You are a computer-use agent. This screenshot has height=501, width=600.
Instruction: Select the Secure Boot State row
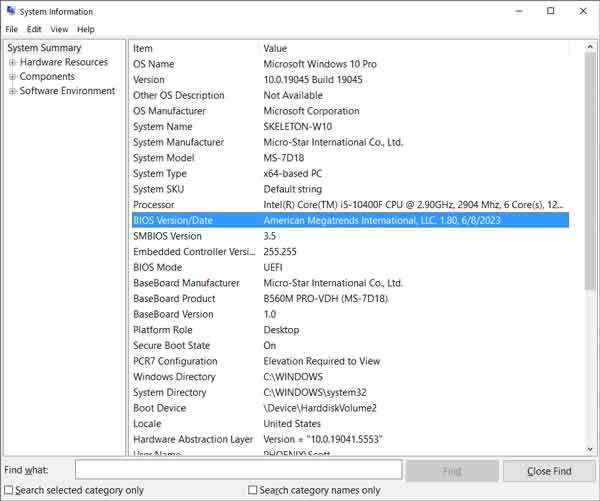tap(350, 346)
